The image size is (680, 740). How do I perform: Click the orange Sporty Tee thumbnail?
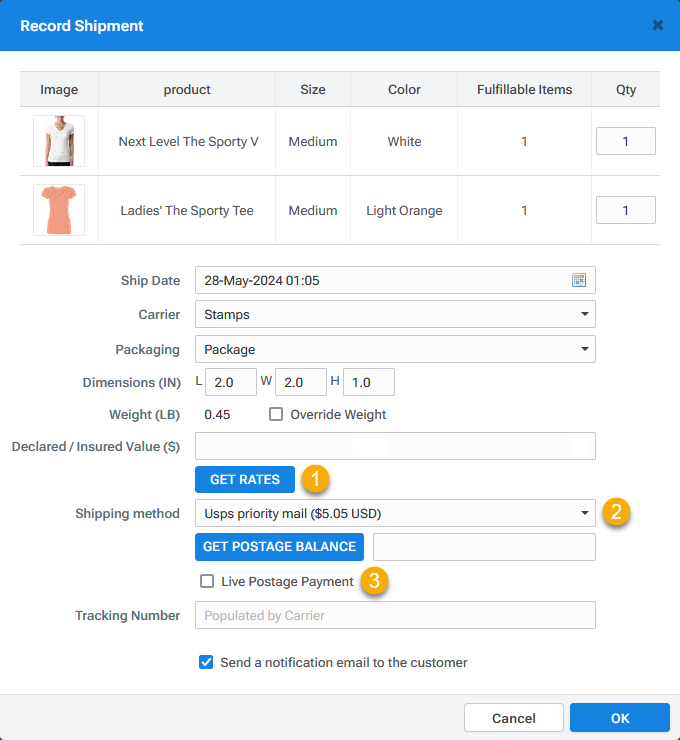[59, 210]
